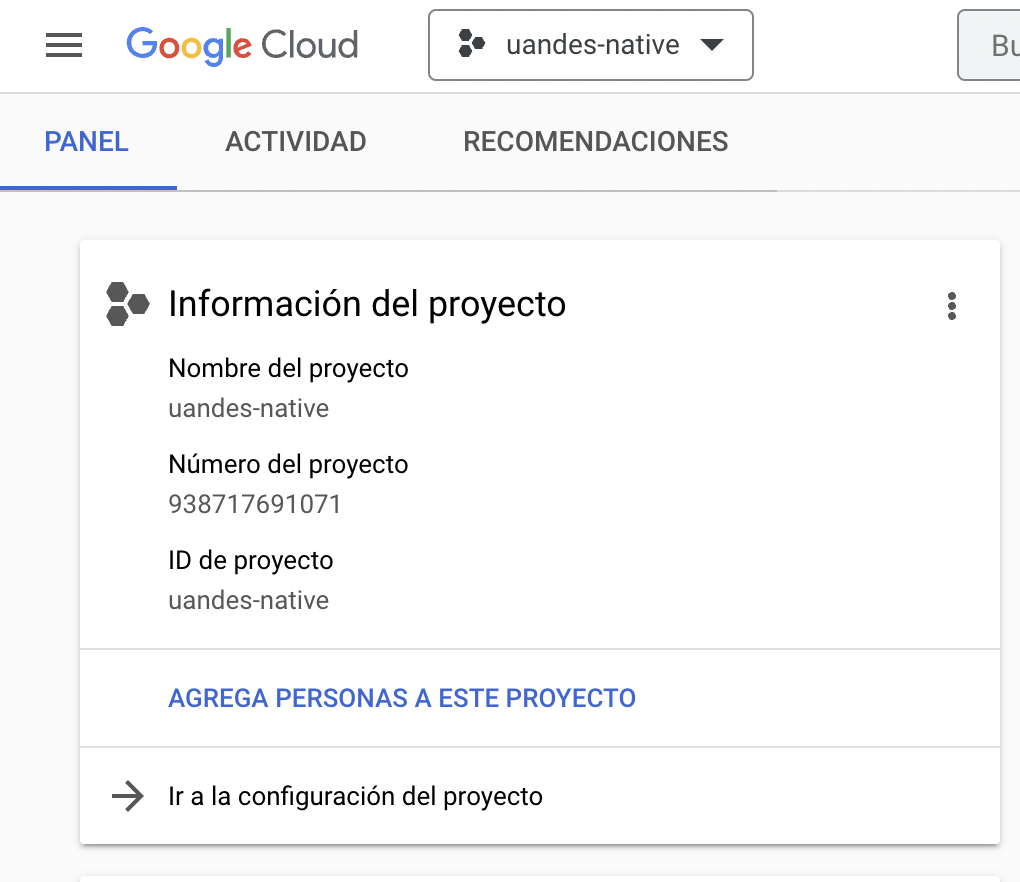The height and width of the screenshot is (882, 1020).
Task: Open the three-dot menu on project card
Action: (952, 306)
